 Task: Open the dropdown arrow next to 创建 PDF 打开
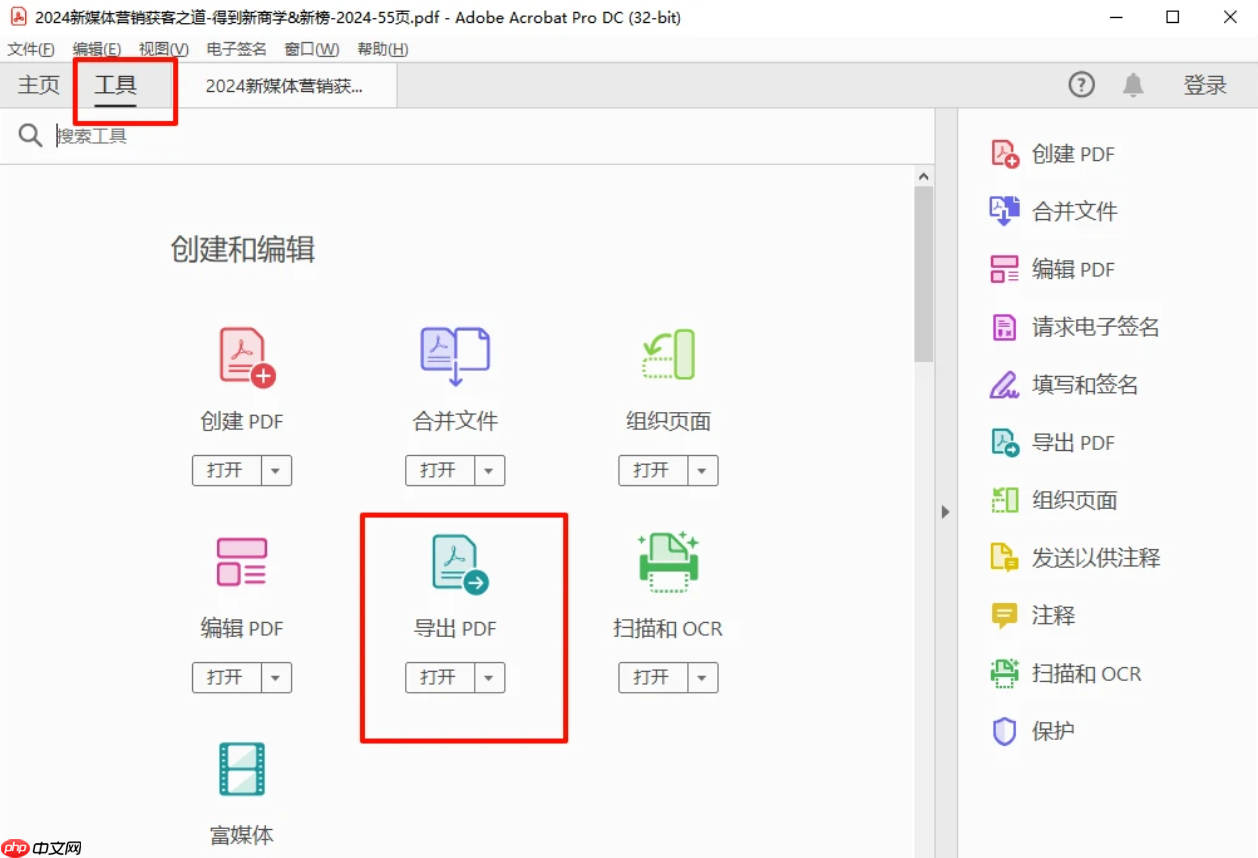click(x=275, y=470)
